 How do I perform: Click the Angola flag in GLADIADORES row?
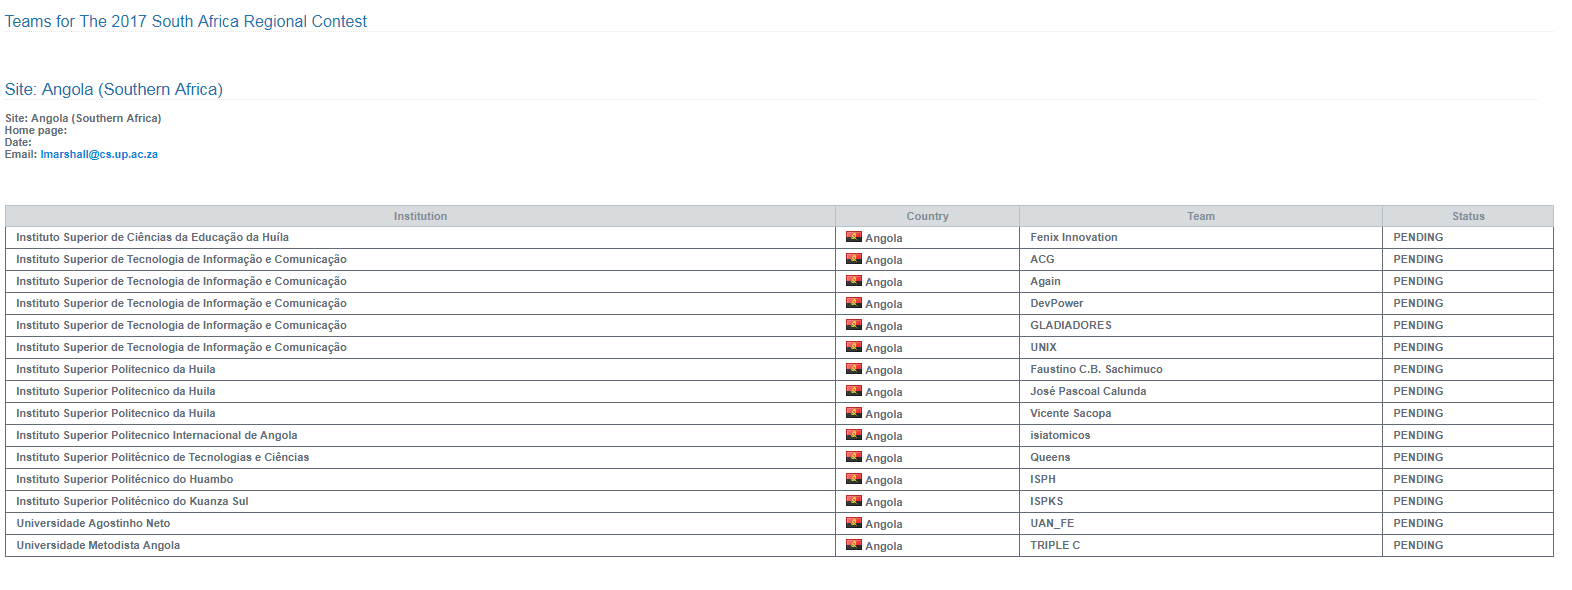tap(854, 325)
